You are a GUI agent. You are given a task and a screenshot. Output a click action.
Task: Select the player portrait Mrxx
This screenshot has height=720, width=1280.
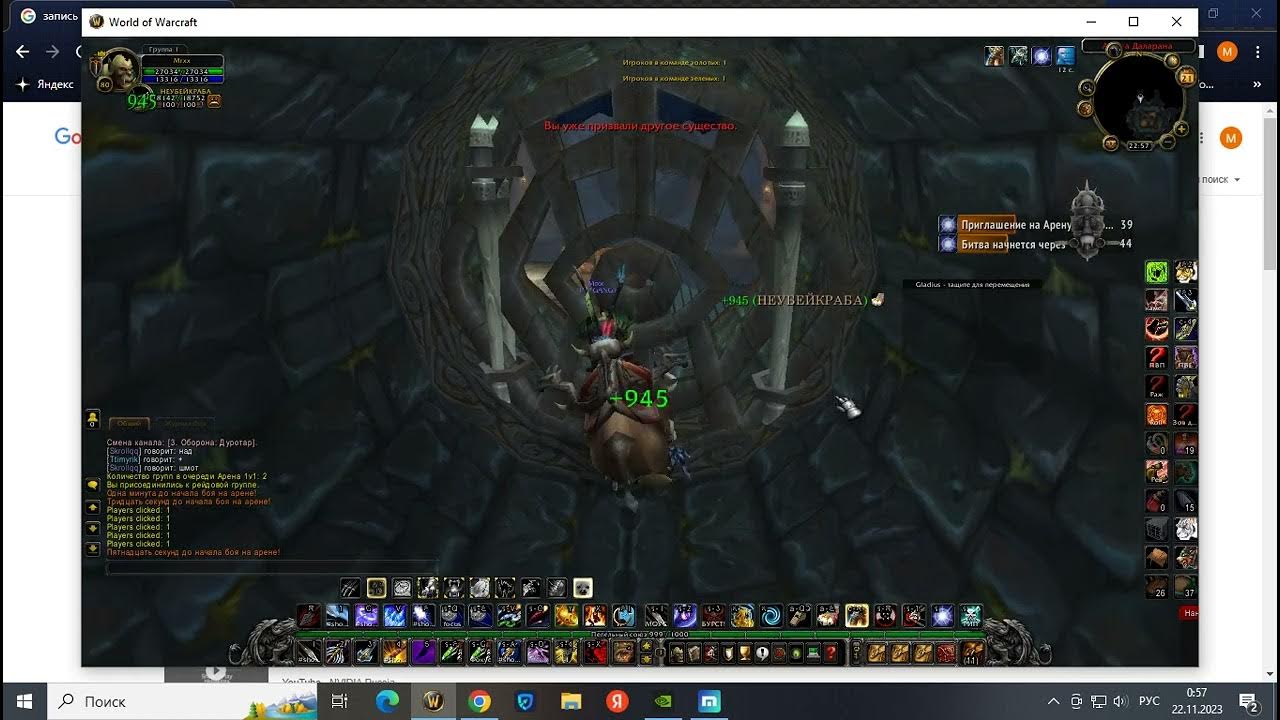click(118, 70)
